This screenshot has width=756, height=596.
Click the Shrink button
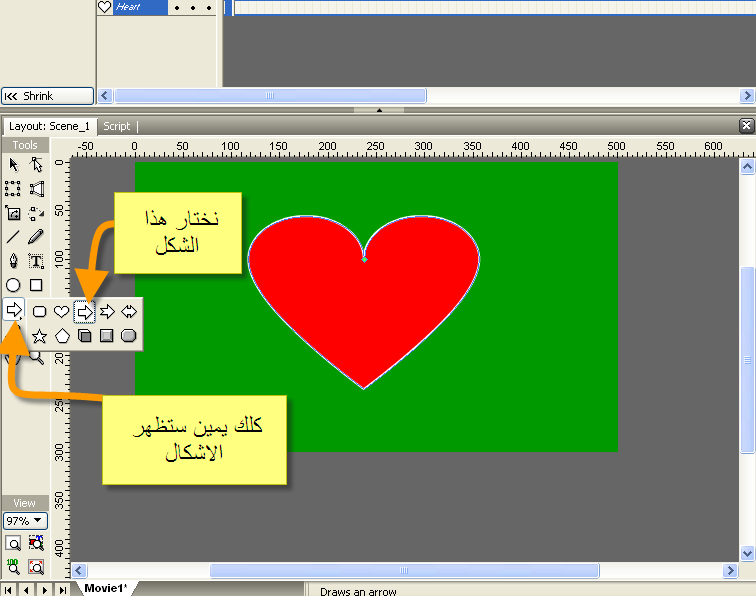click(x=47, y=96)
